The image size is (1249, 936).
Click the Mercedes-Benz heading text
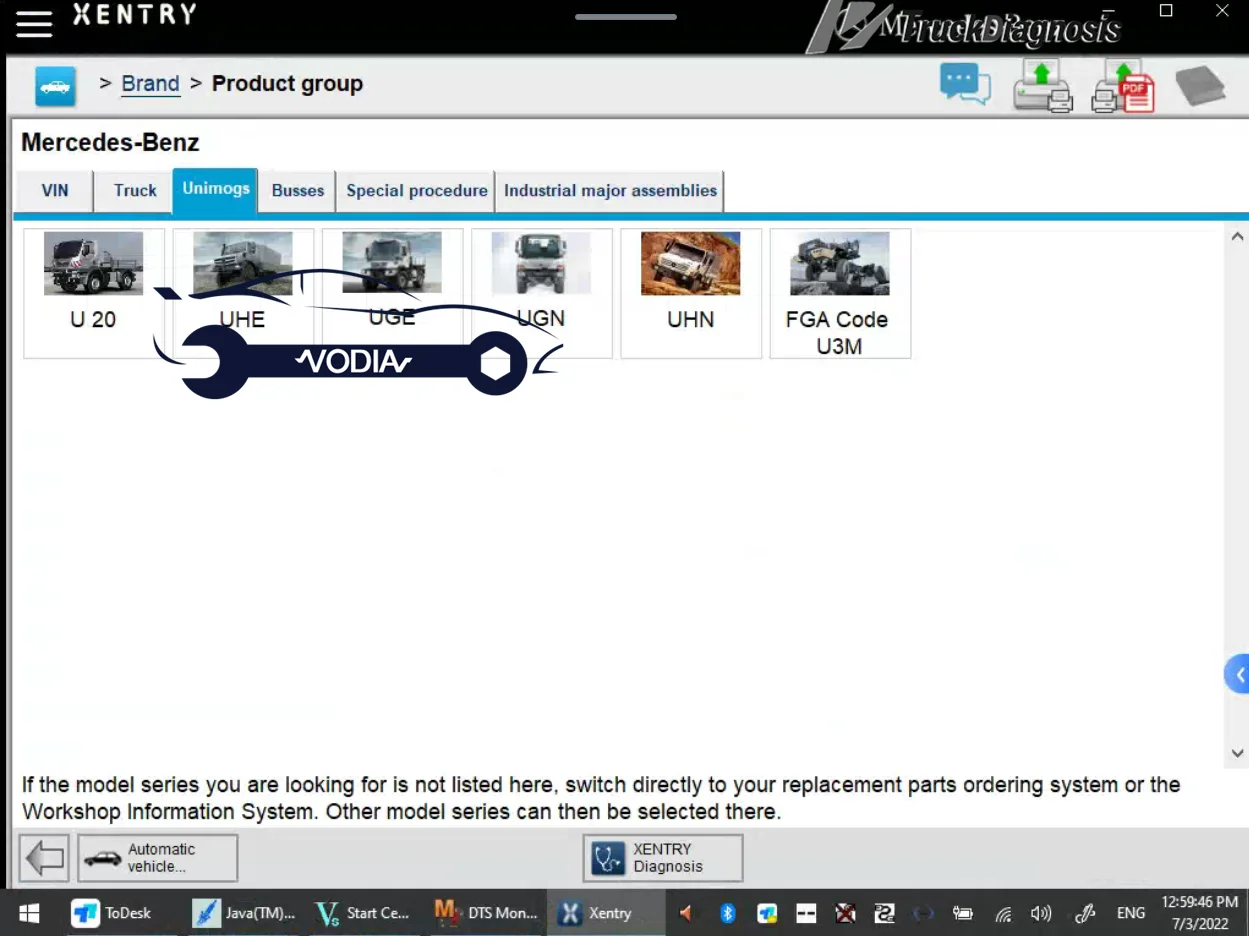(x=110, y=142)
